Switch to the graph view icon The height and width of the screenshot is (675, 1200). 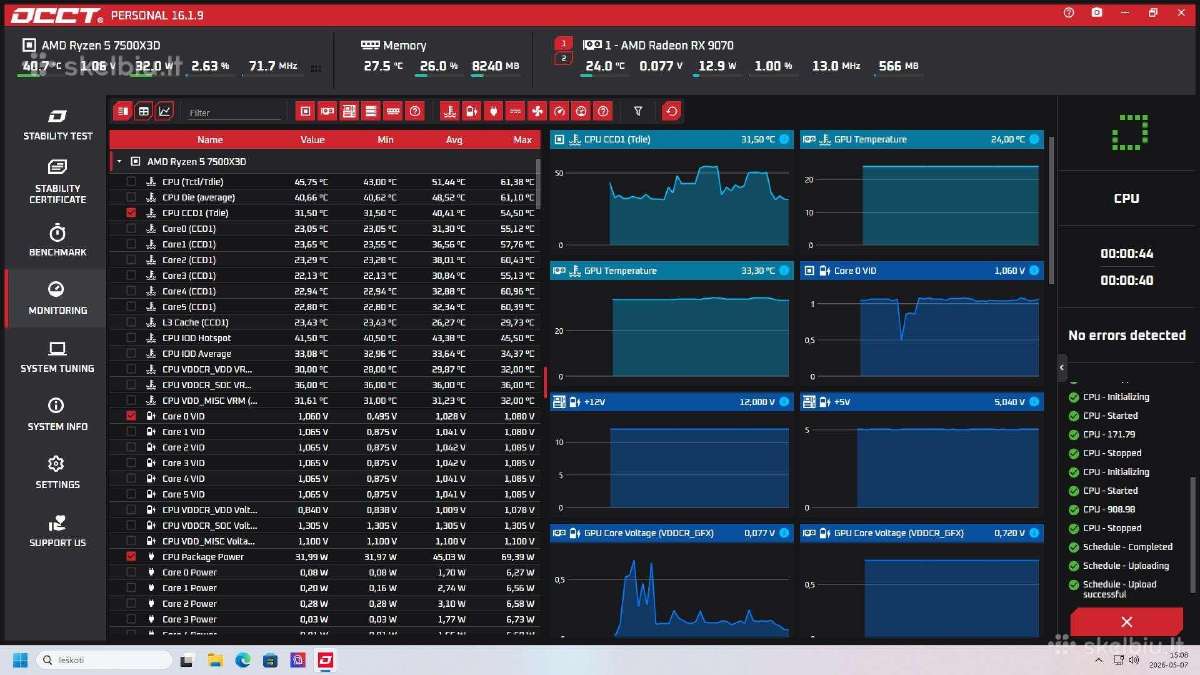pyautogui.click(x=165, y=111)
